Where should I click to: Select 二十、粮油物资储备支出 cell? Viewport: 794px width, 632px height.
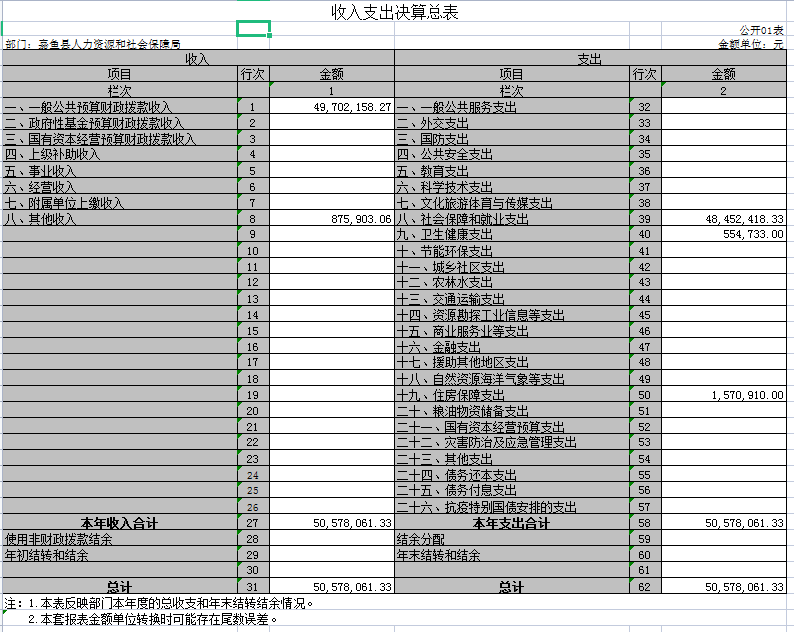(511, 411)
